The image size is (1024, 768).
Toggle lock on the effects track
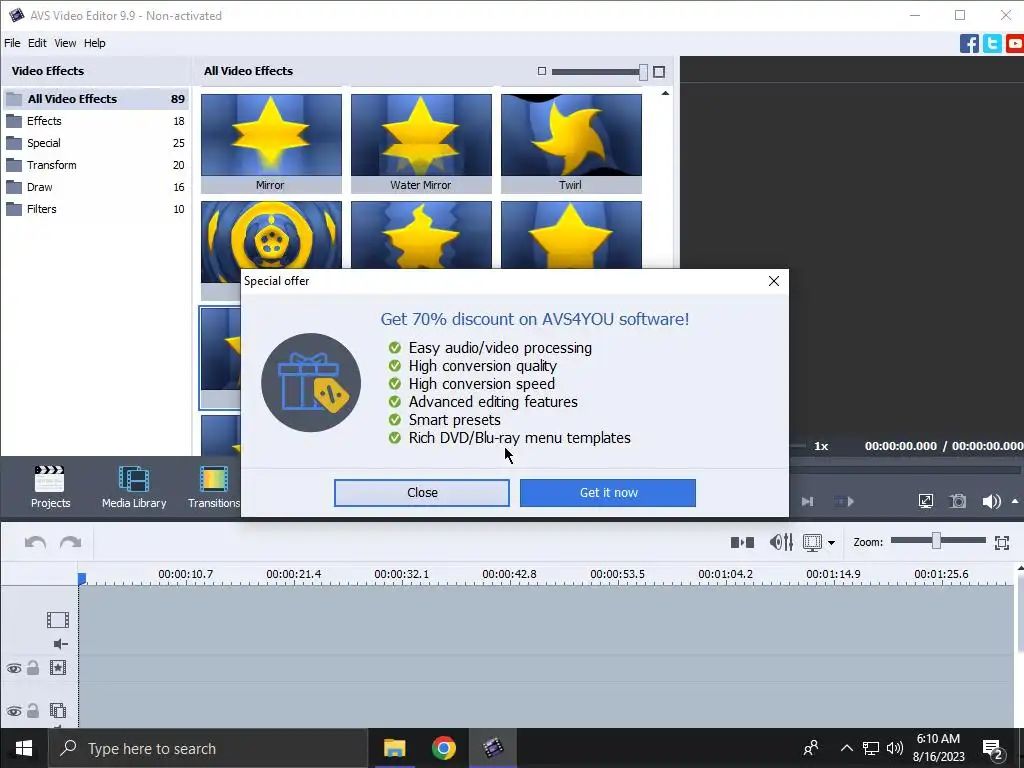33,667
